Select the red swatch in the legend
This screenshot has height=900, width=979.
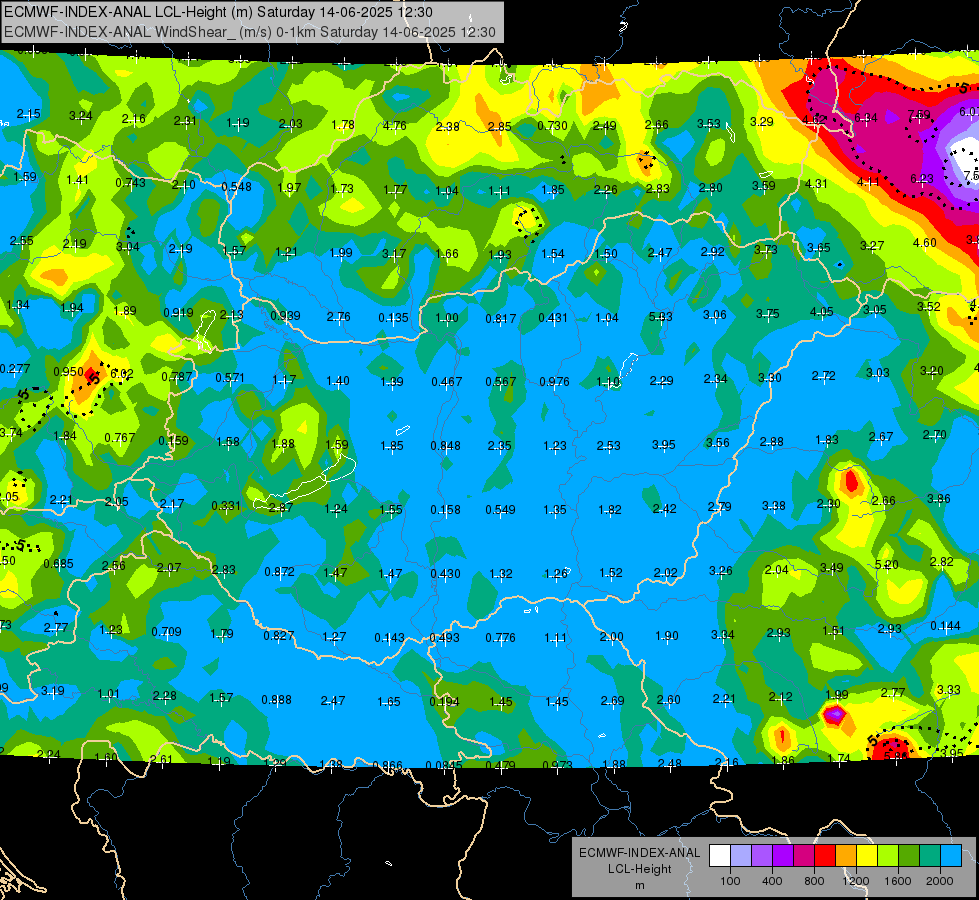tap(825, 856)
